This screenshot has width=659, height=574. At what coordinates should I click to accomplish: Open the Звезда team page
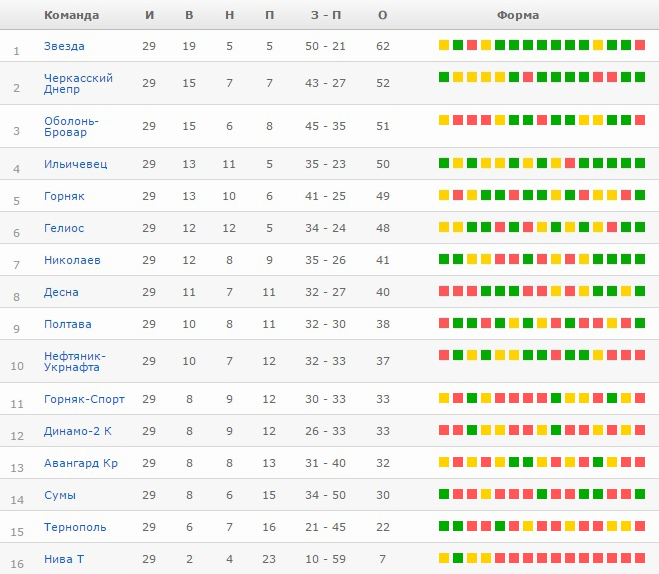[x=64, y=46]
